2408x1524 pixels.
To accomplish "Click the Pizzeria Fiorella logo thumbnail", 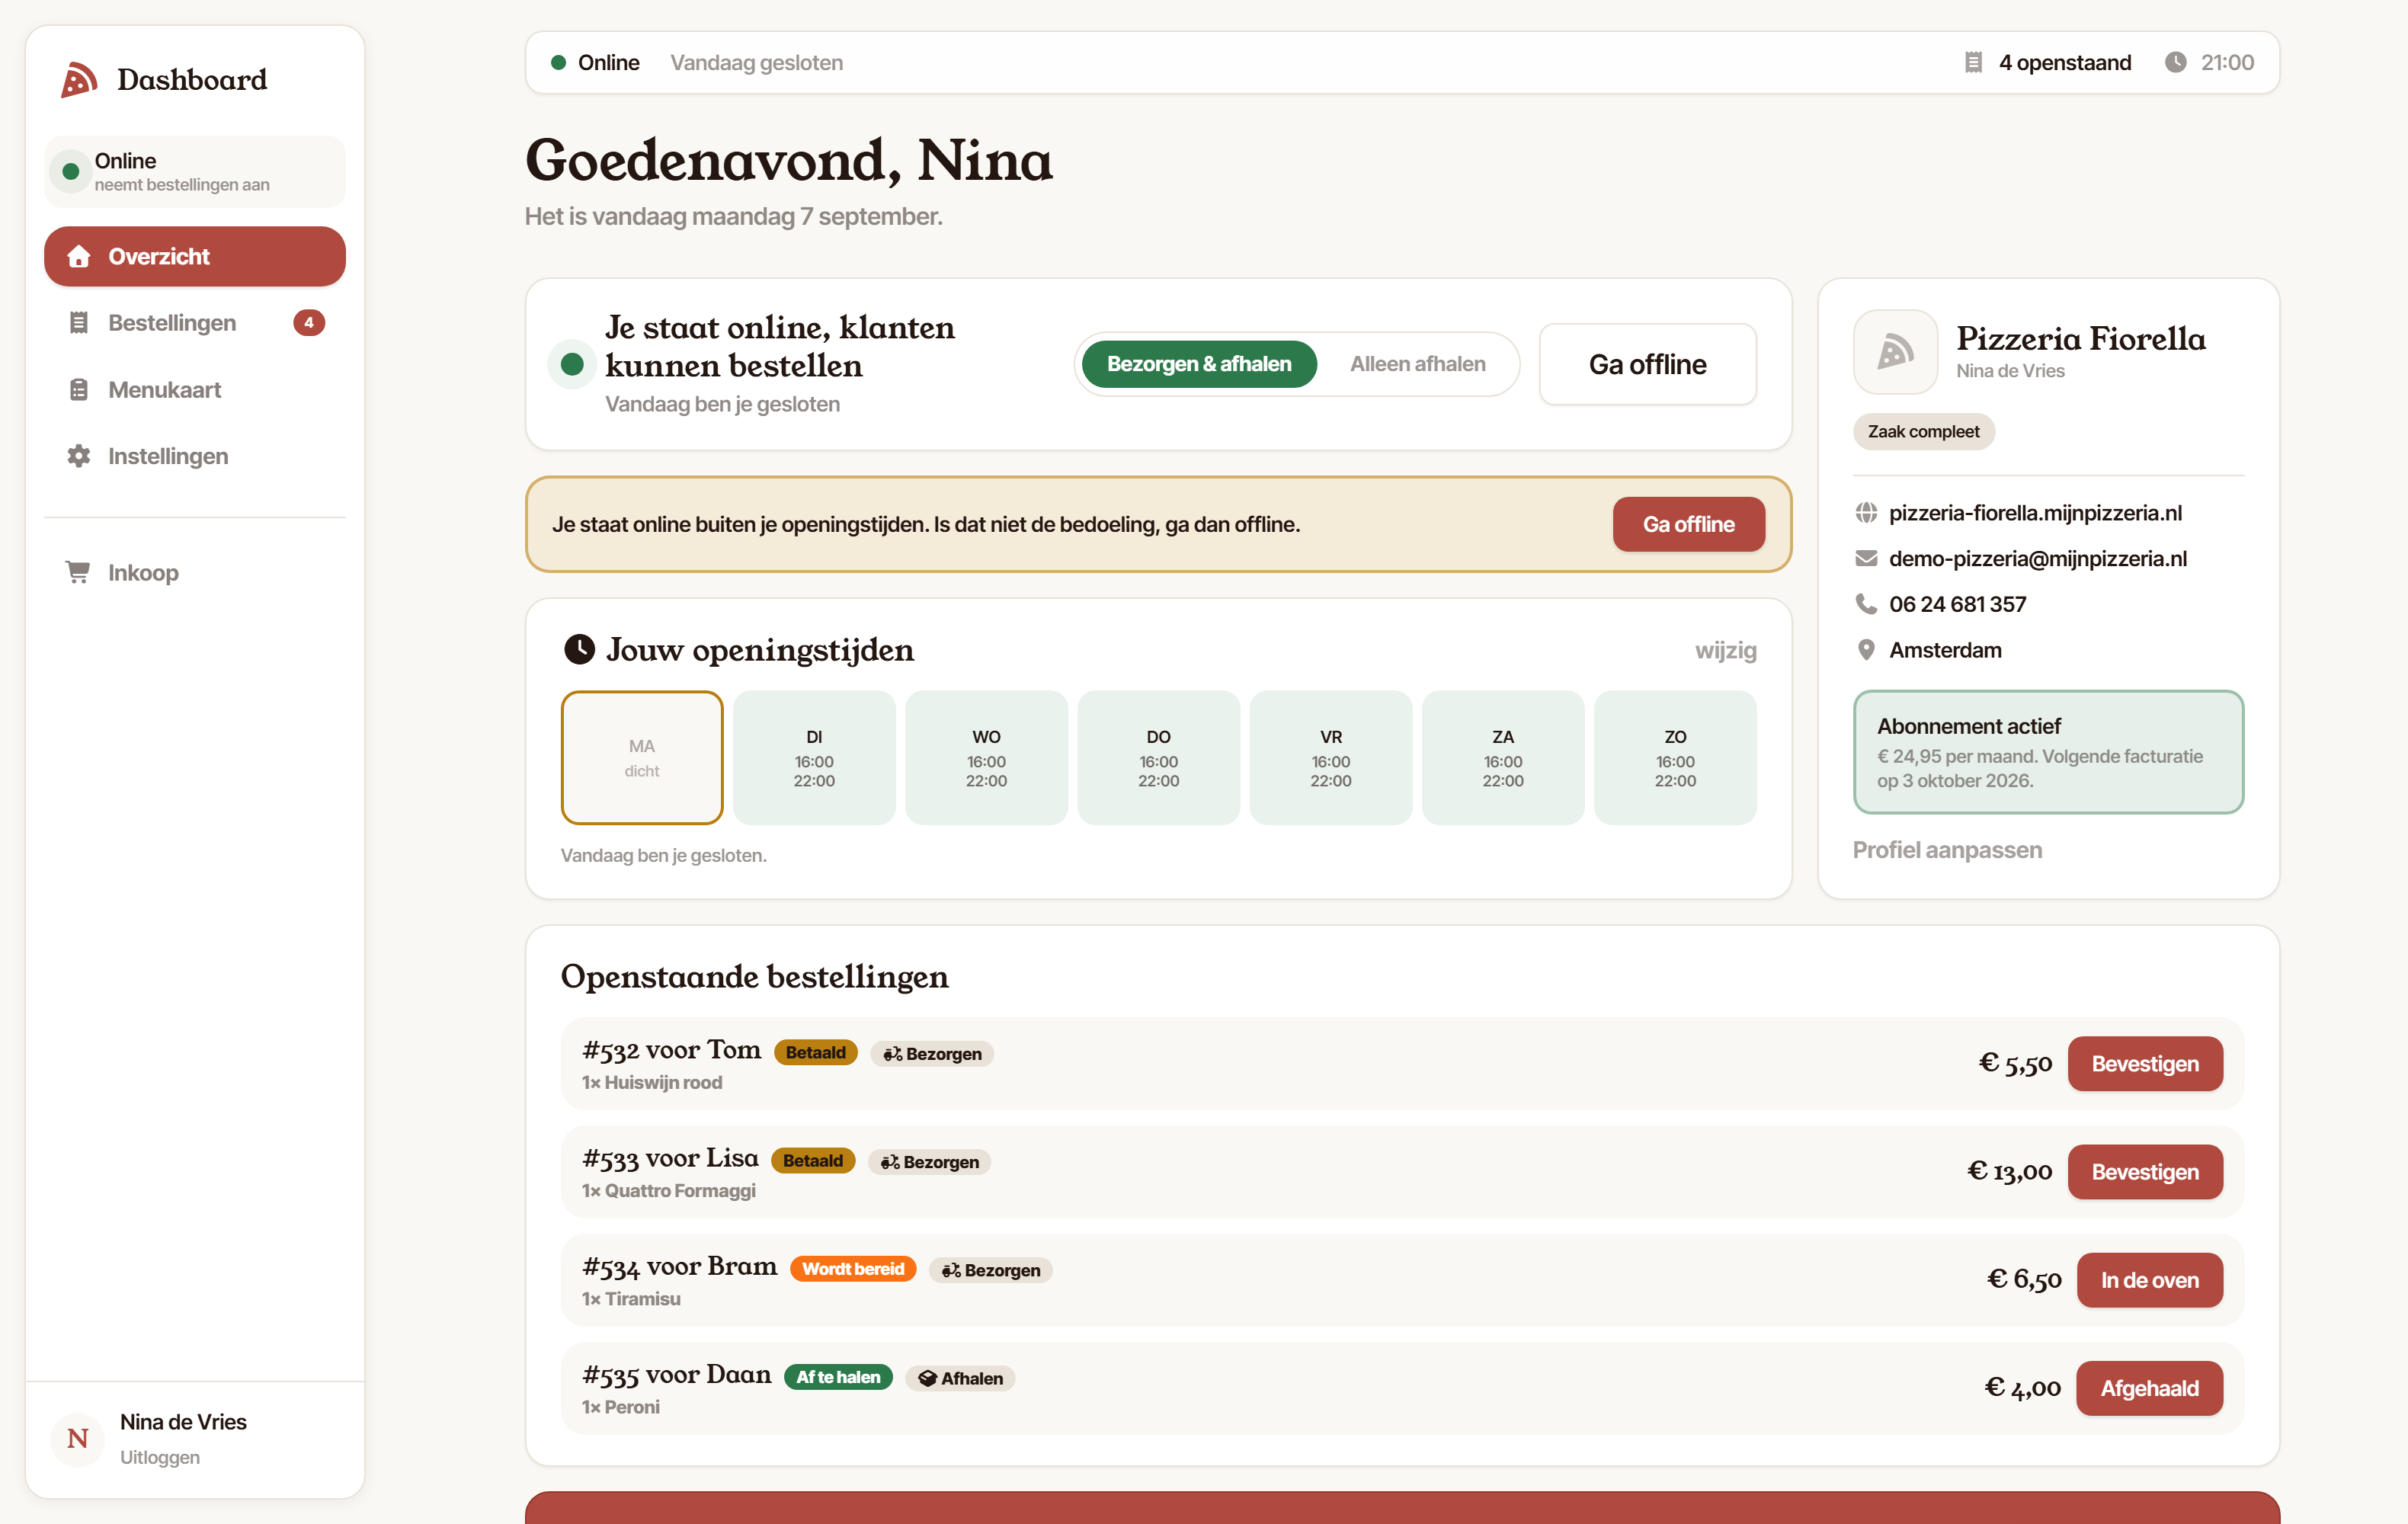I will pos(1895,352).
